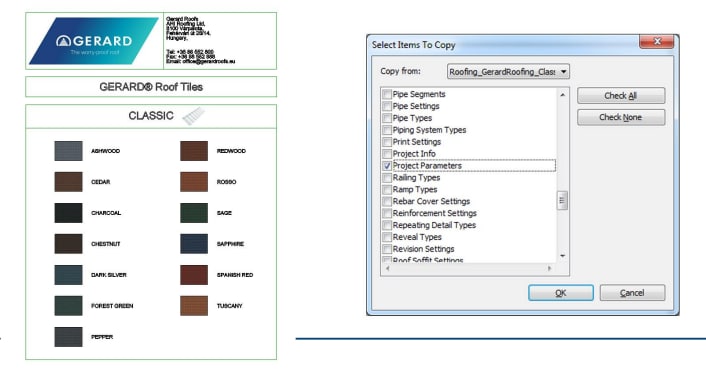
Task: Click the SPANISH RED label
Action: (x=235, y=275)
